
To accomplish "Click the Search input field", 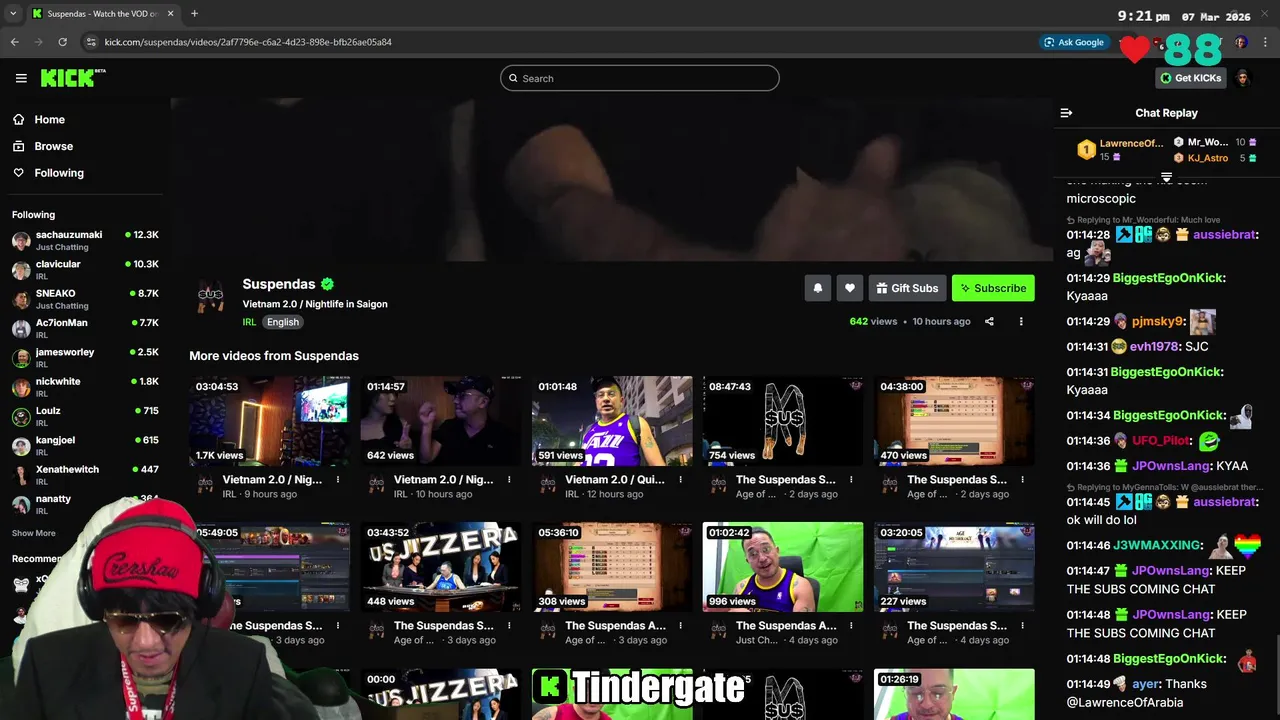I will (x=640, y=78).
